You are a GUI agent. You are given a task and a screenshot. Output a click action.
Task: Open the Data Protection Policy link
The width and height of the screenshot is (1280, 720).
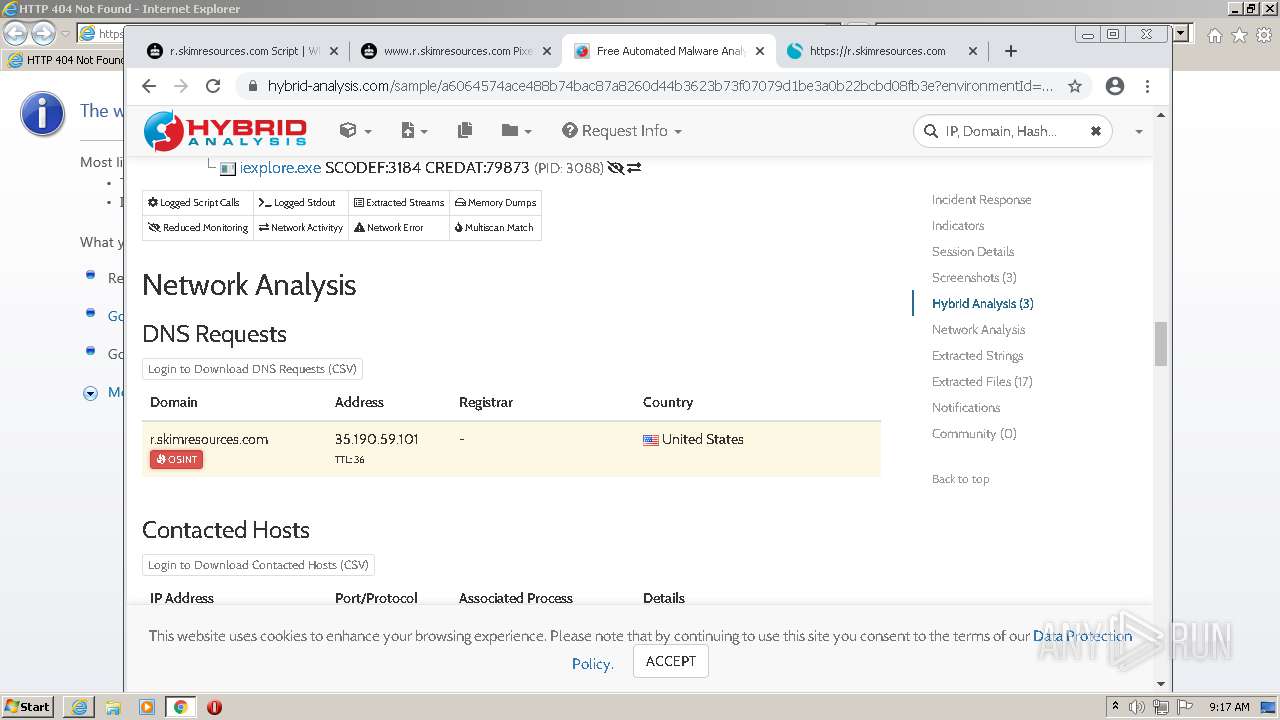pyautogui.click(x=1083, y=636)
